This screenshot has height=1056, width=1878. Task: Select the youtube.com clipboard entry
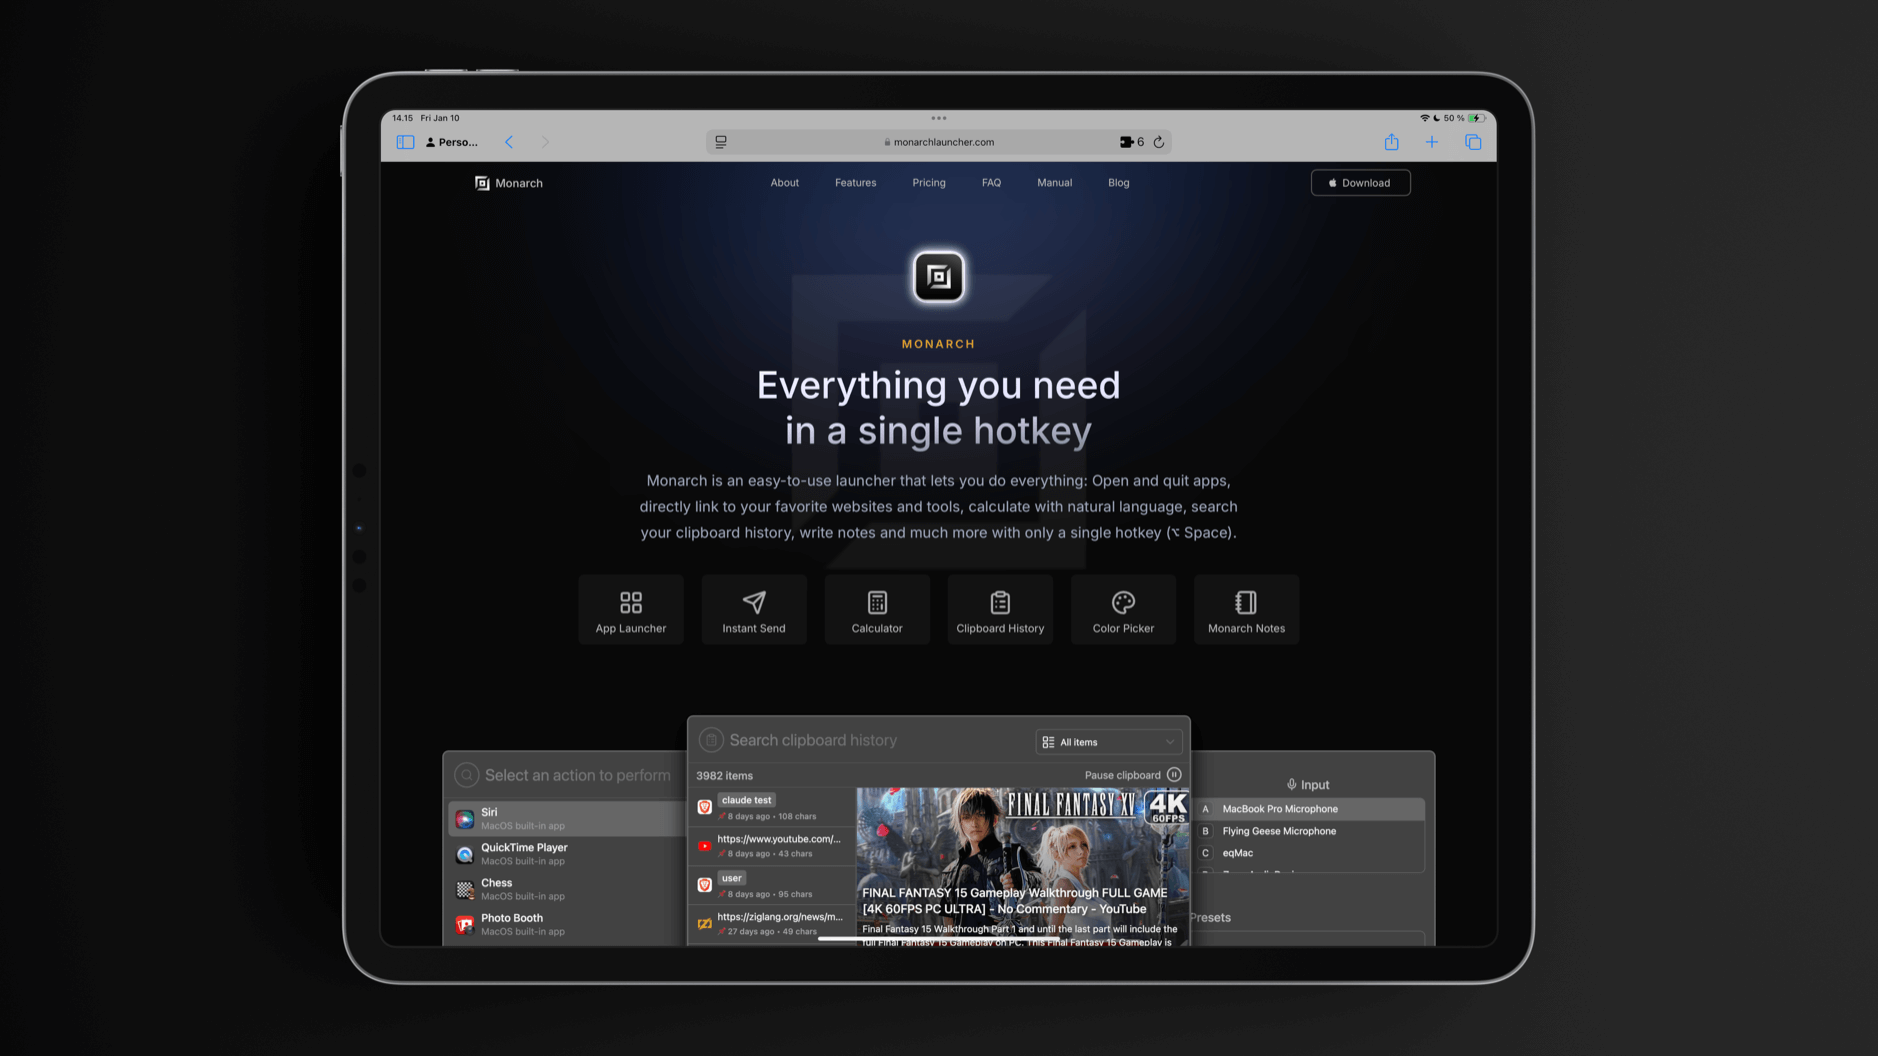(x=771, y=846)
